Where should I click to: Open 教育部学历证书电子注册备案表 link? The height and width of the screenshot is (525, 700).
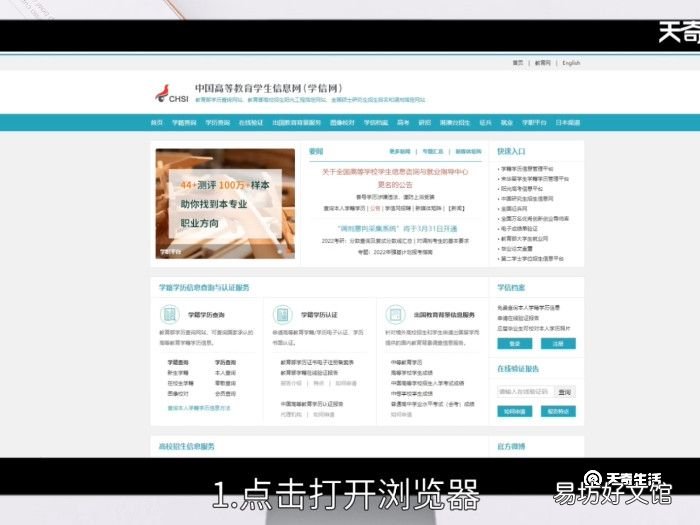(317, 362)
